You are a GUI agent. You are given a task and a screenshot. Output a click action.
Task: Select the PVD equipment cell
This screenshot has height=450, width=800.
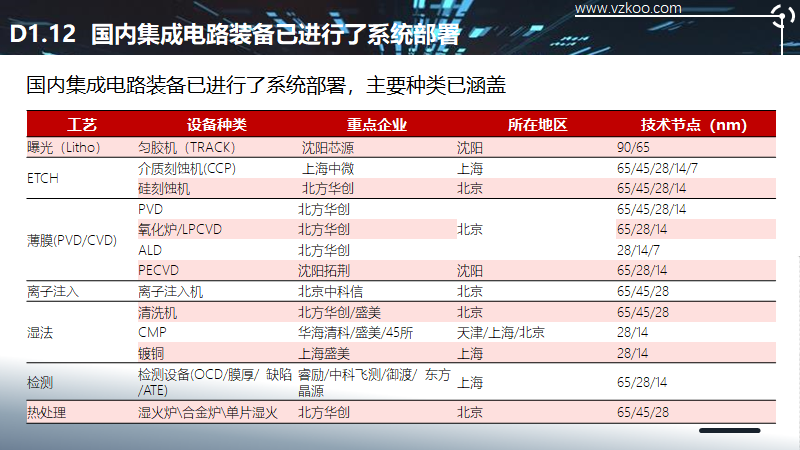tap(151, 209)
